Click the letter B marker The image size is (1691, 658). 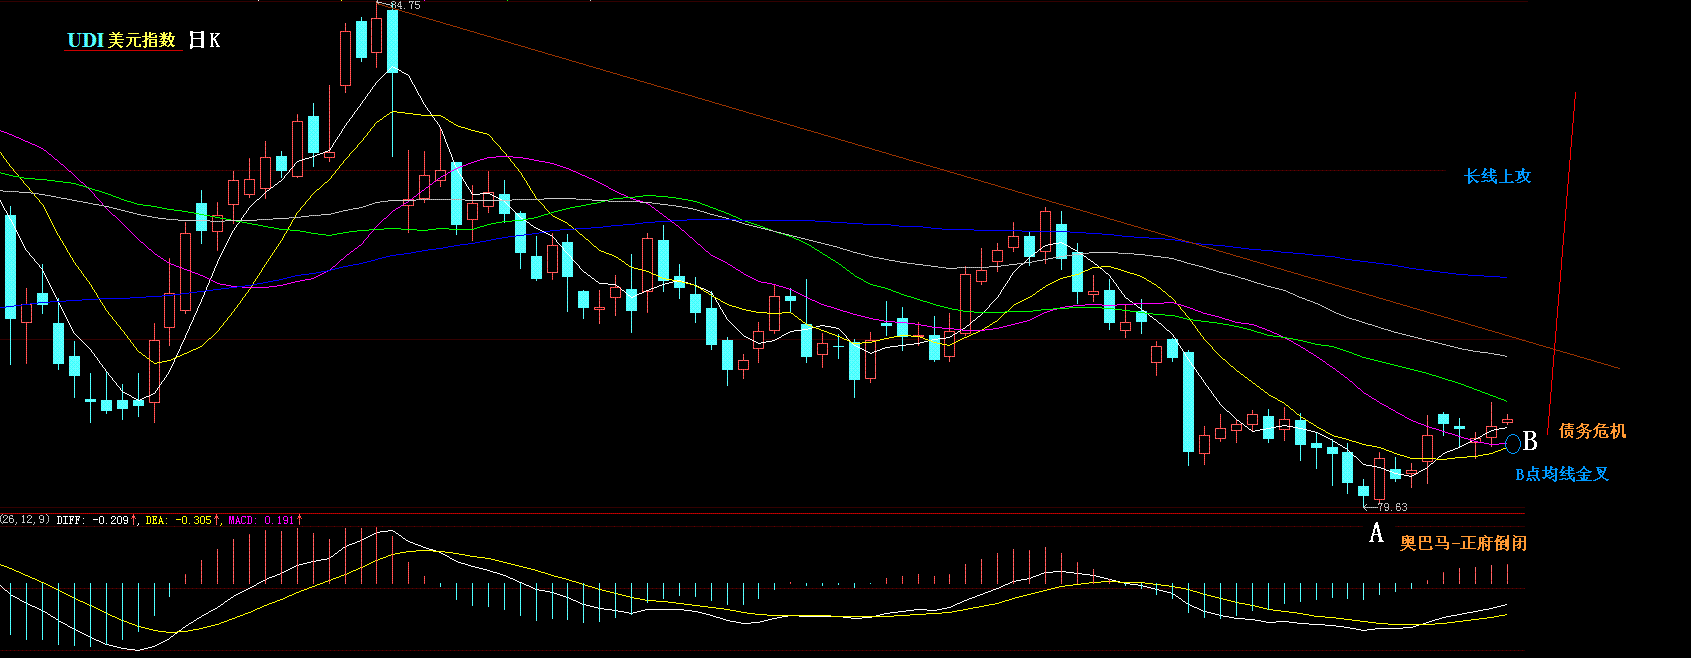1530,441
